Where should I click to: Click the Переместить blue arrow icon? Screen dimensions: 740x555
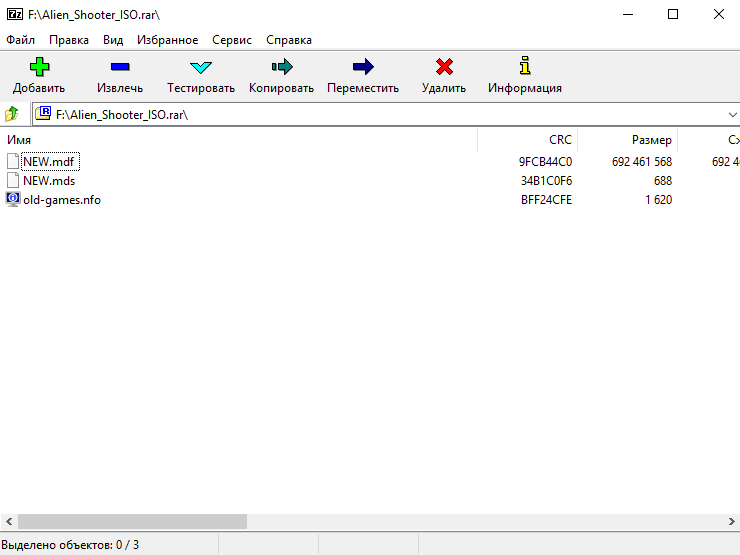pyautogui.click(x=363, y=67)
